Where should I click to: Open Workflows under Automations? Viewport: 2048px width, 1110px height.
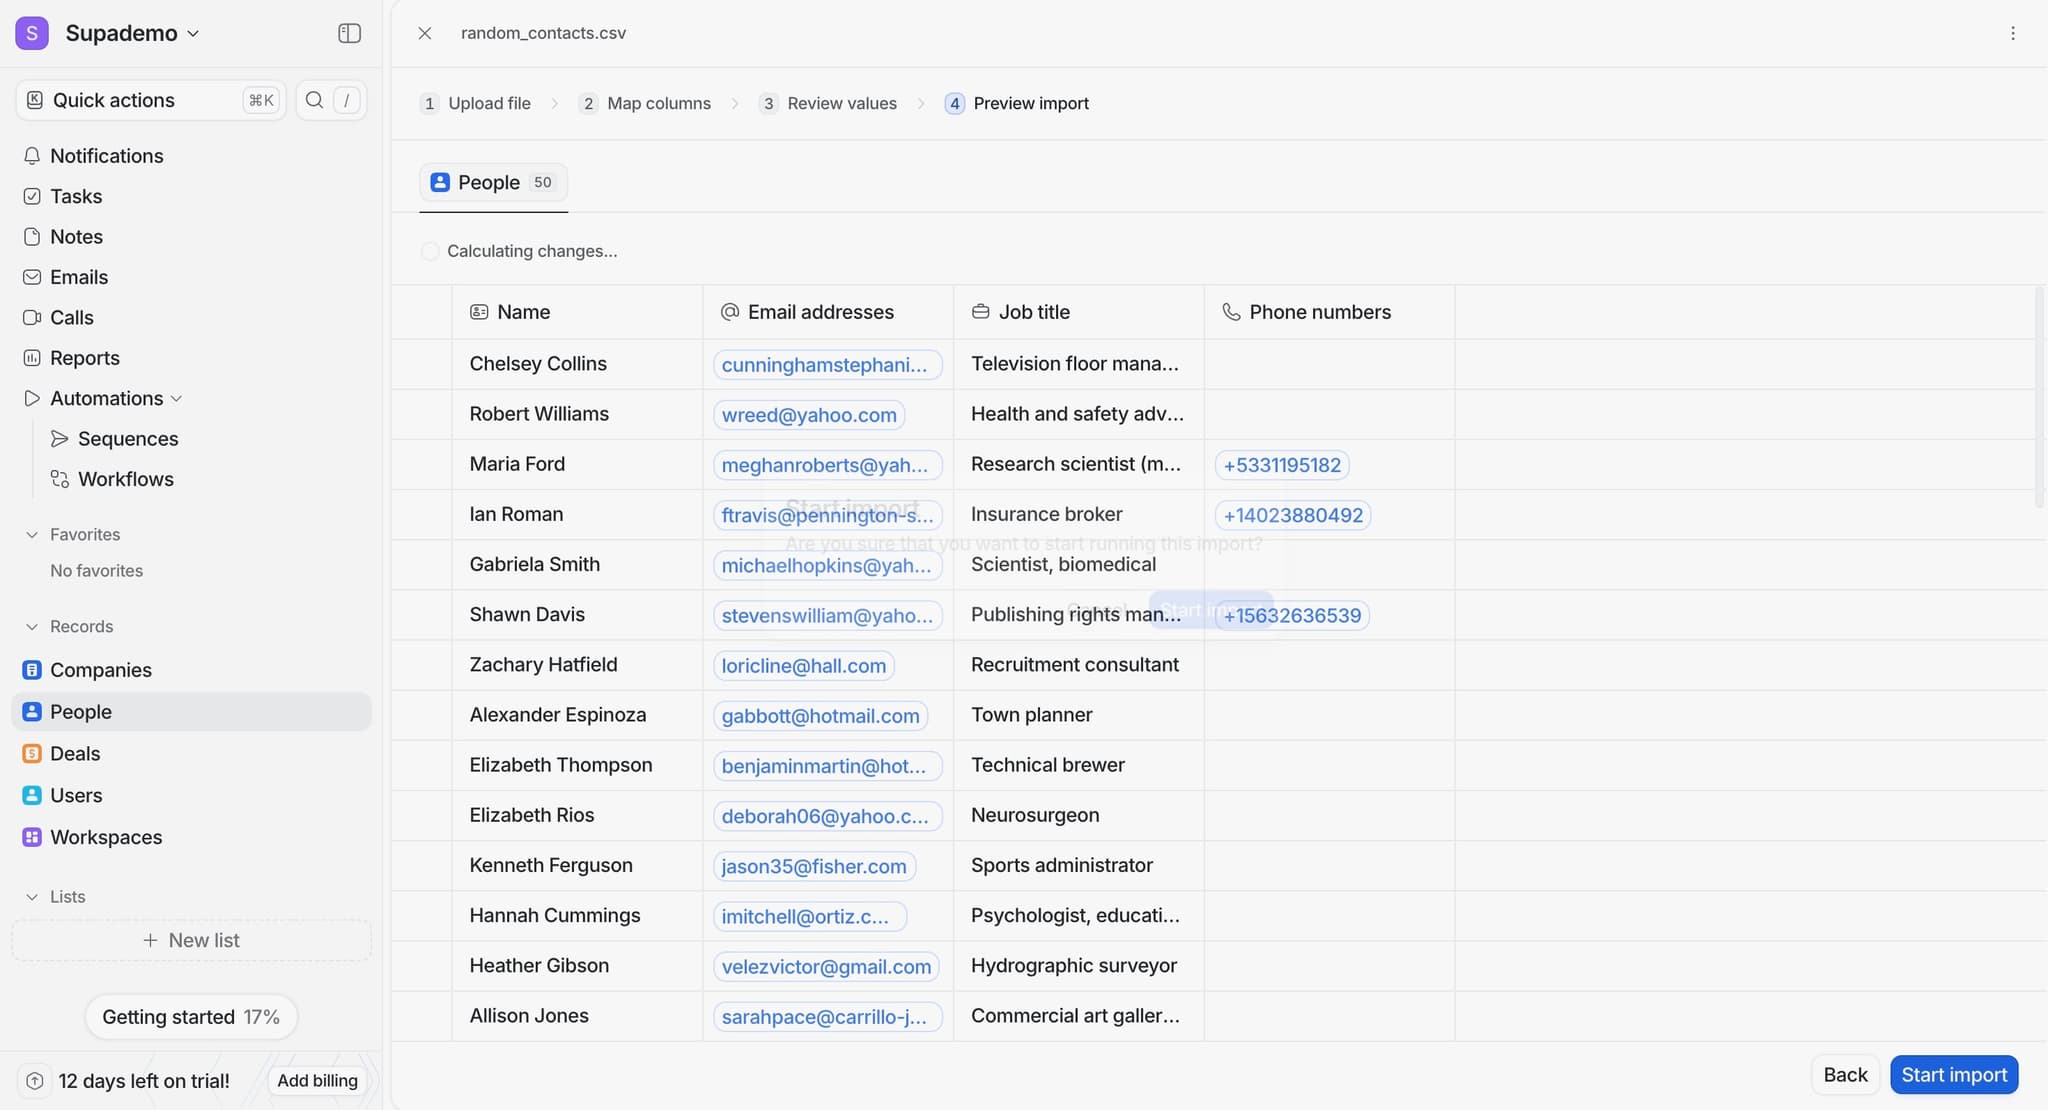click(125, 479)
